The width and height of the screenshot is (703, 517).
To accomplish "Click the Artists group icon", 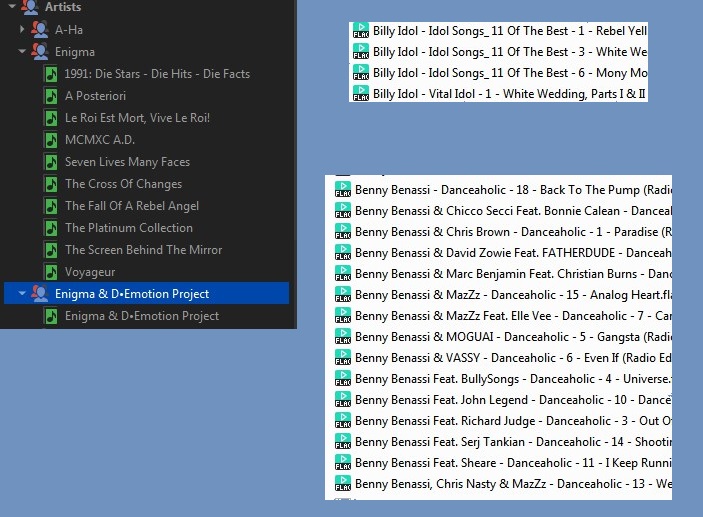I will pos(30,7).
